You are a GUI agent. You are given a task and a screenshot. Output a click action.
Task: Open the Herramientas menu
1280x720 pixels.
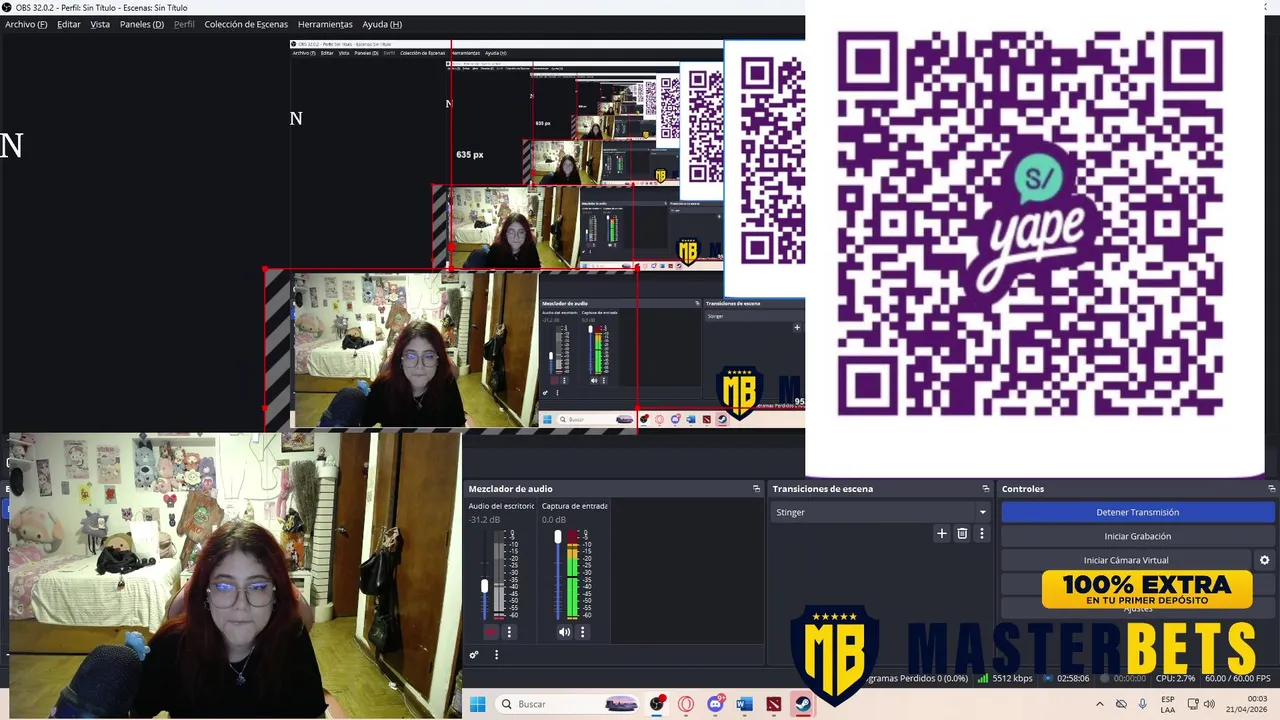tap(325, 24)
